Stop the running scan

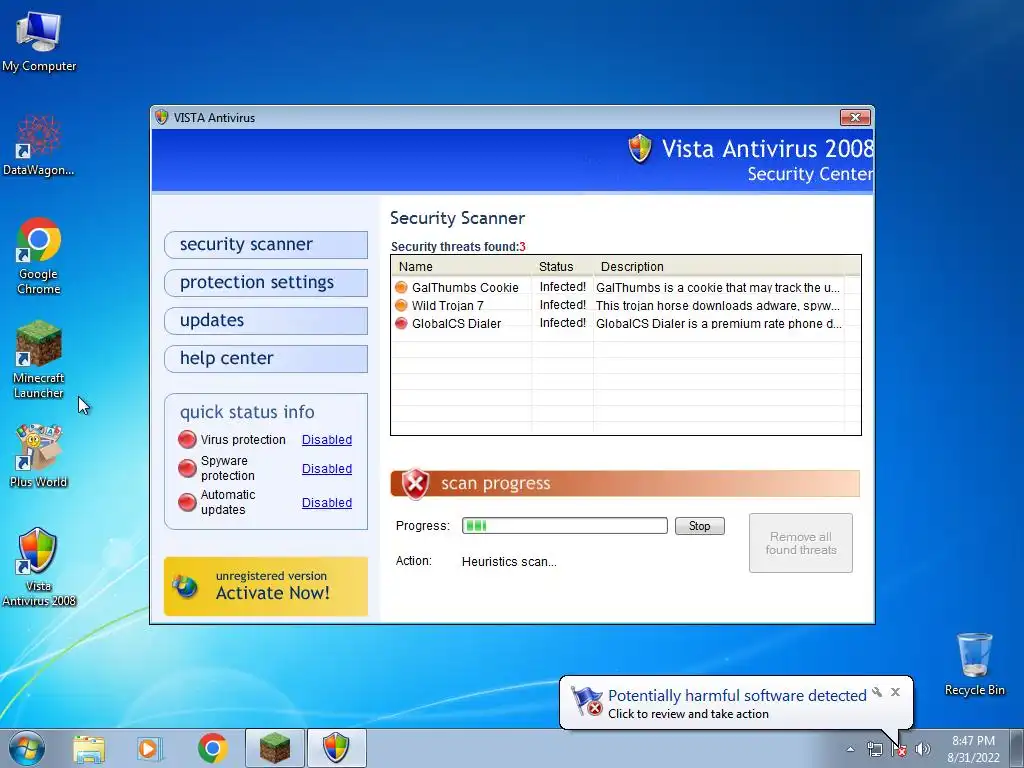699,526
